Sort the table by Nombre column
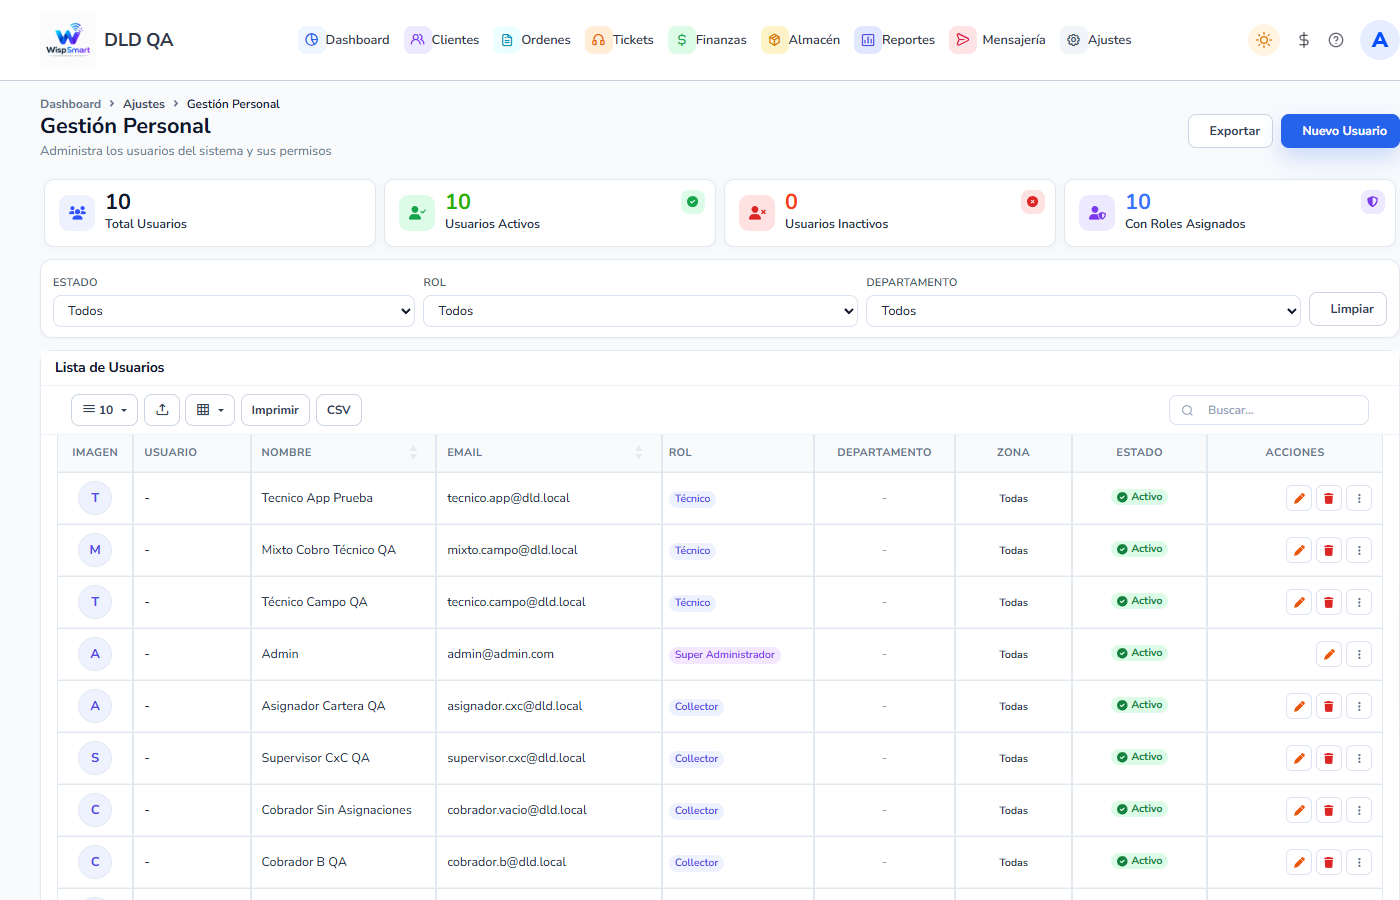Viewport: 1400px width, 900px height. 343,453
